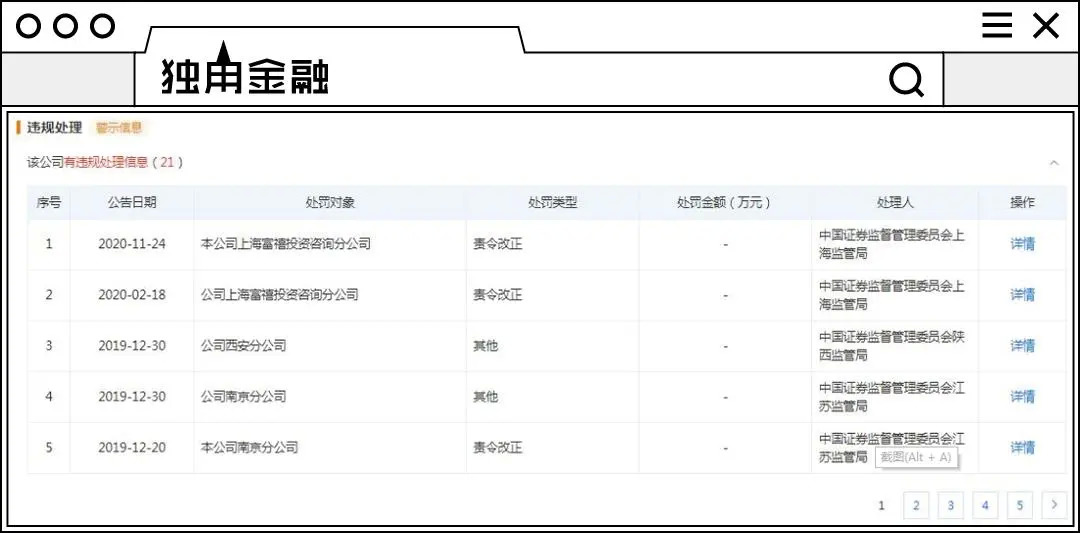Open the hamburger menu icon
The image size is (1080, 533).
[997, 25]
